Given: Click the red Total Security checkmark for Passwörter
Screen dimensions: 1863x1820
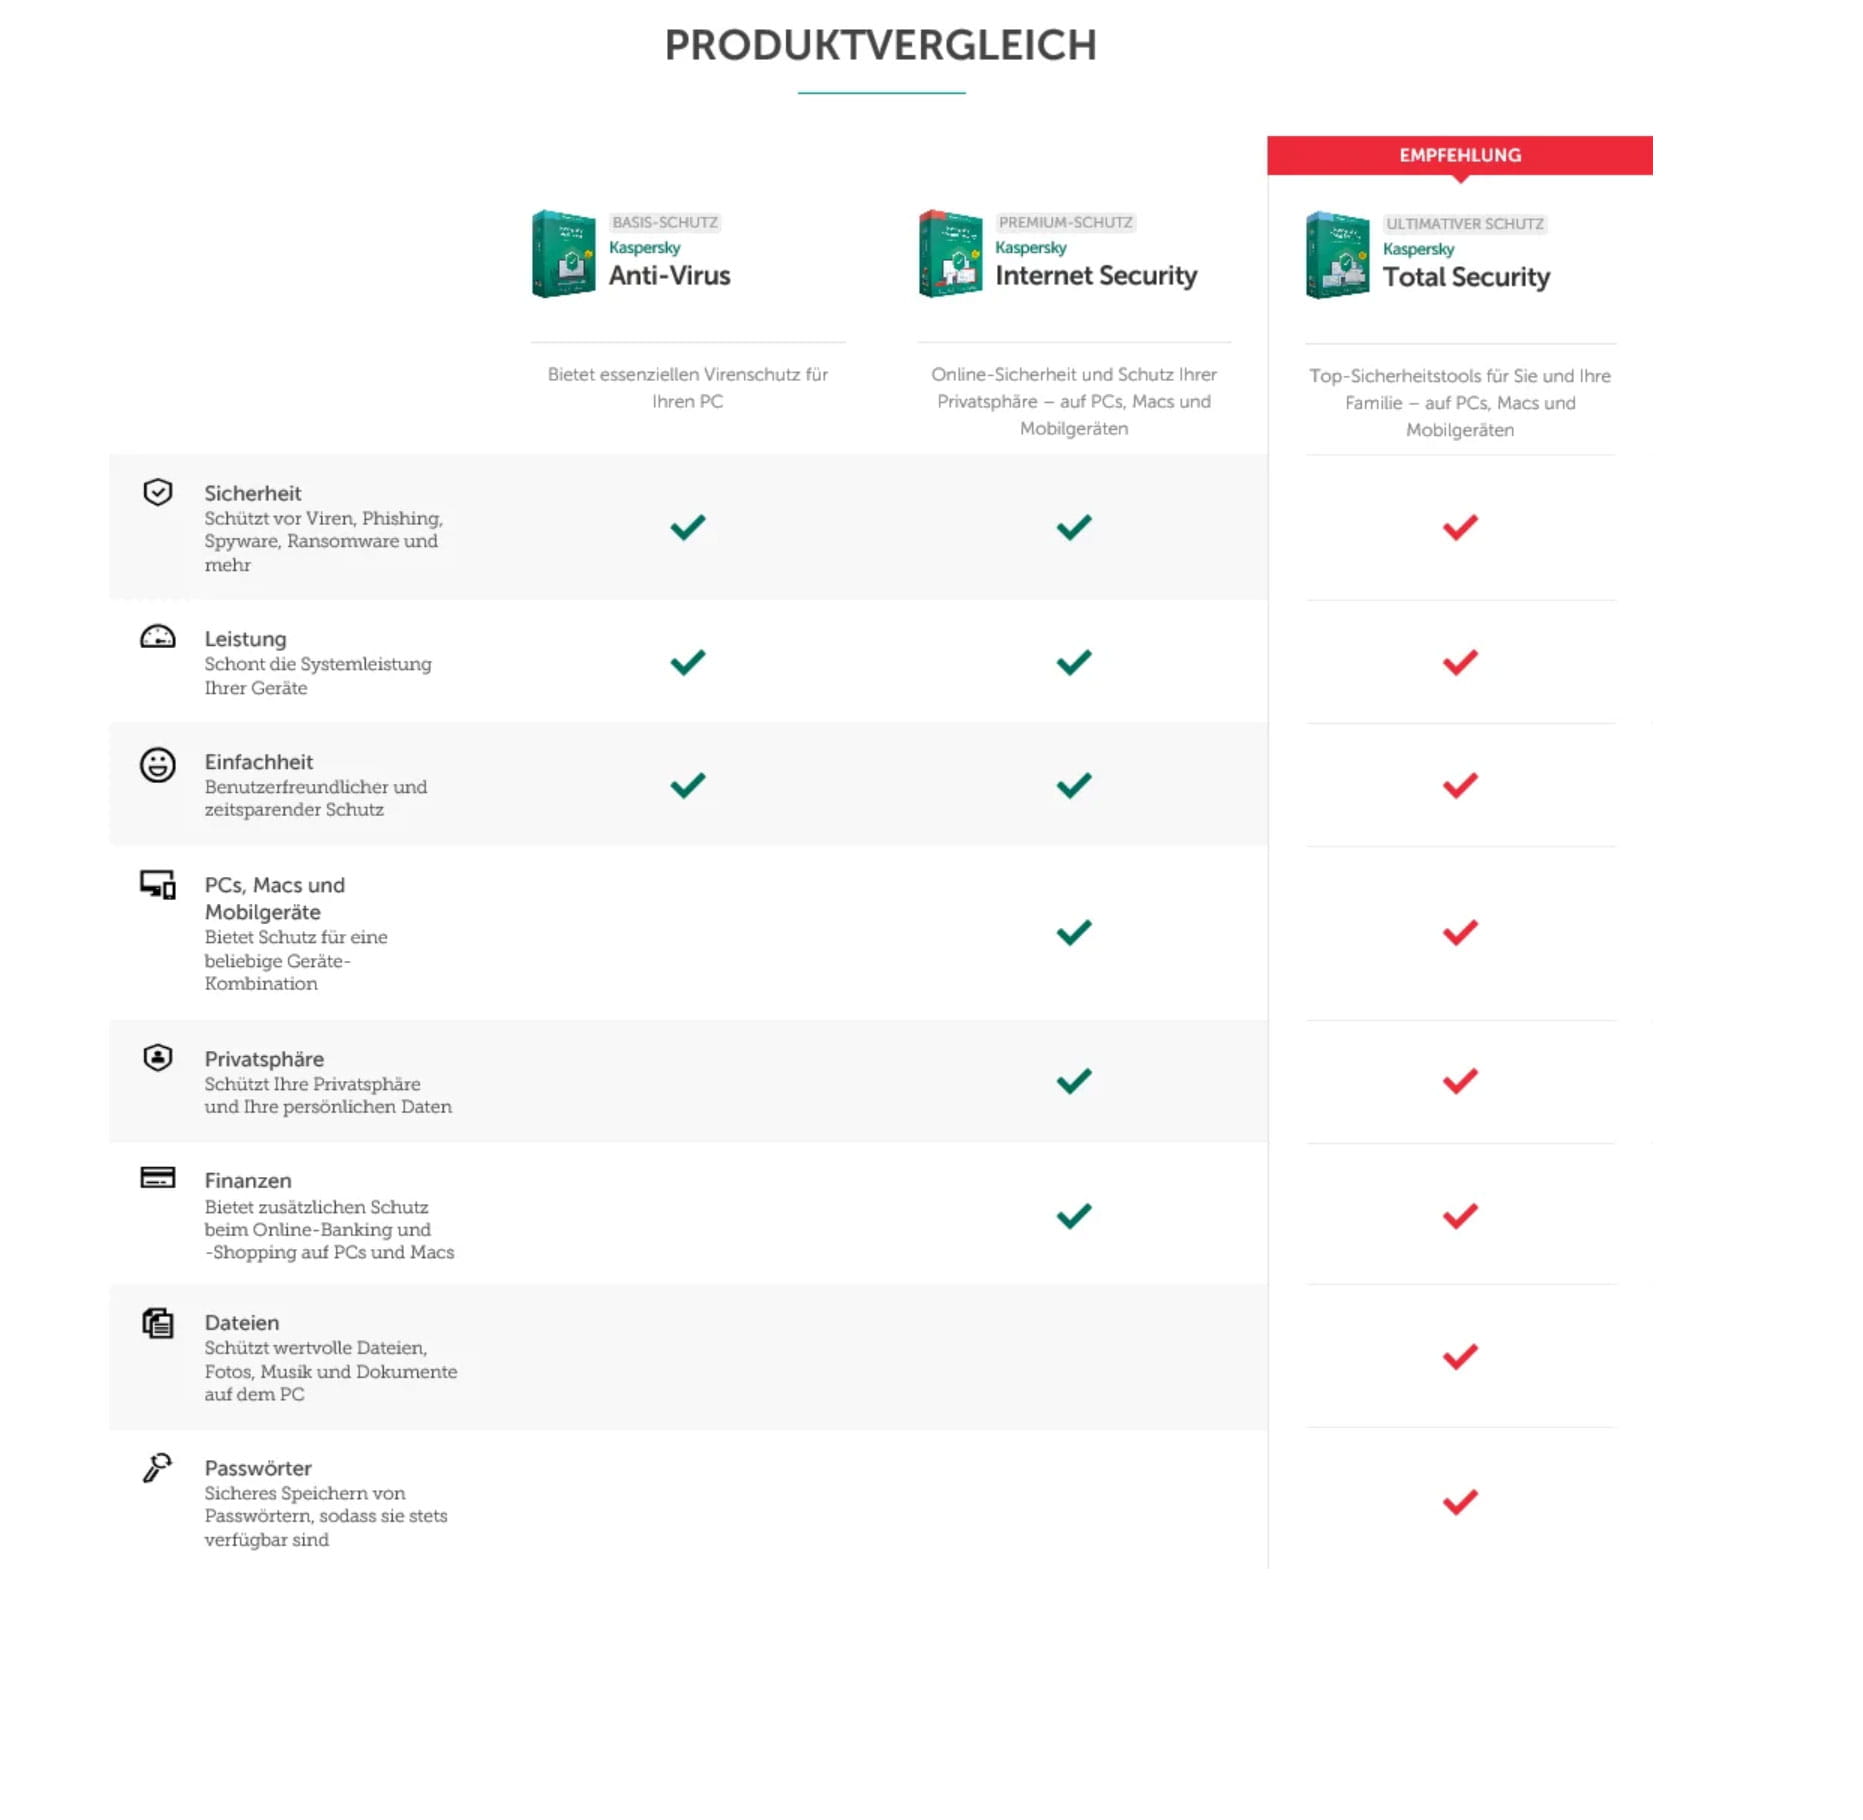Looking at the screenshot, I should pos(1459,1502).
